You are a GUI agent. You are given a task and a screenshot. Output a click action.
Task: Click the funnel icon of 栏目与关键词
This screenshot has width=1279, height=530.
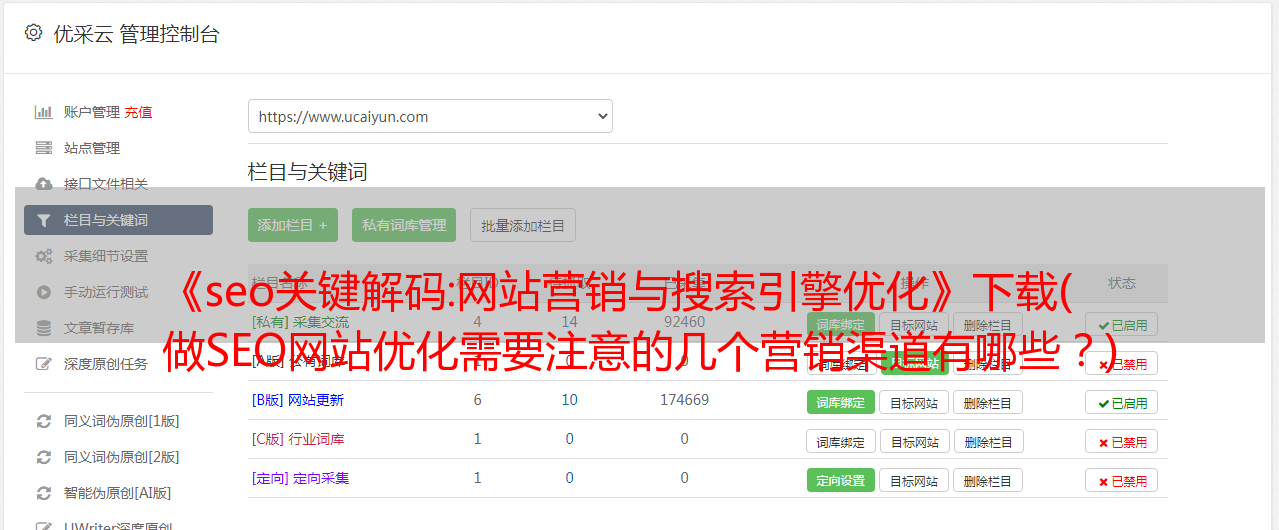(43, 220)
